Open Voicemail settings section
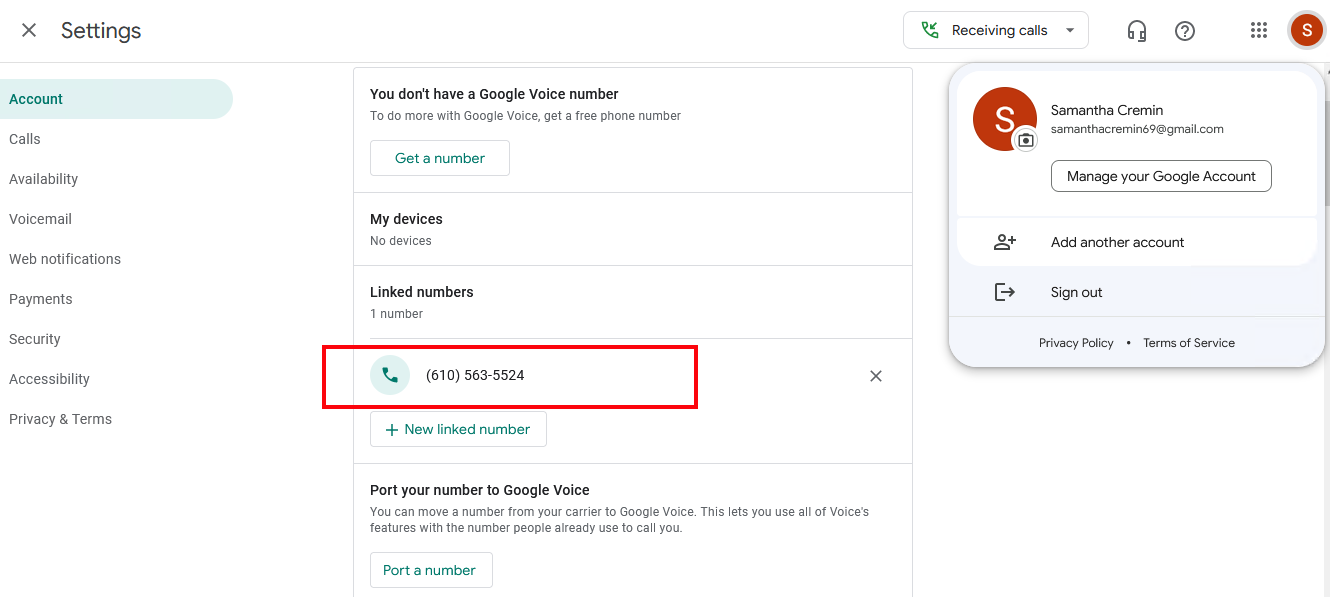1330x597 pixels. pos(116,219)
